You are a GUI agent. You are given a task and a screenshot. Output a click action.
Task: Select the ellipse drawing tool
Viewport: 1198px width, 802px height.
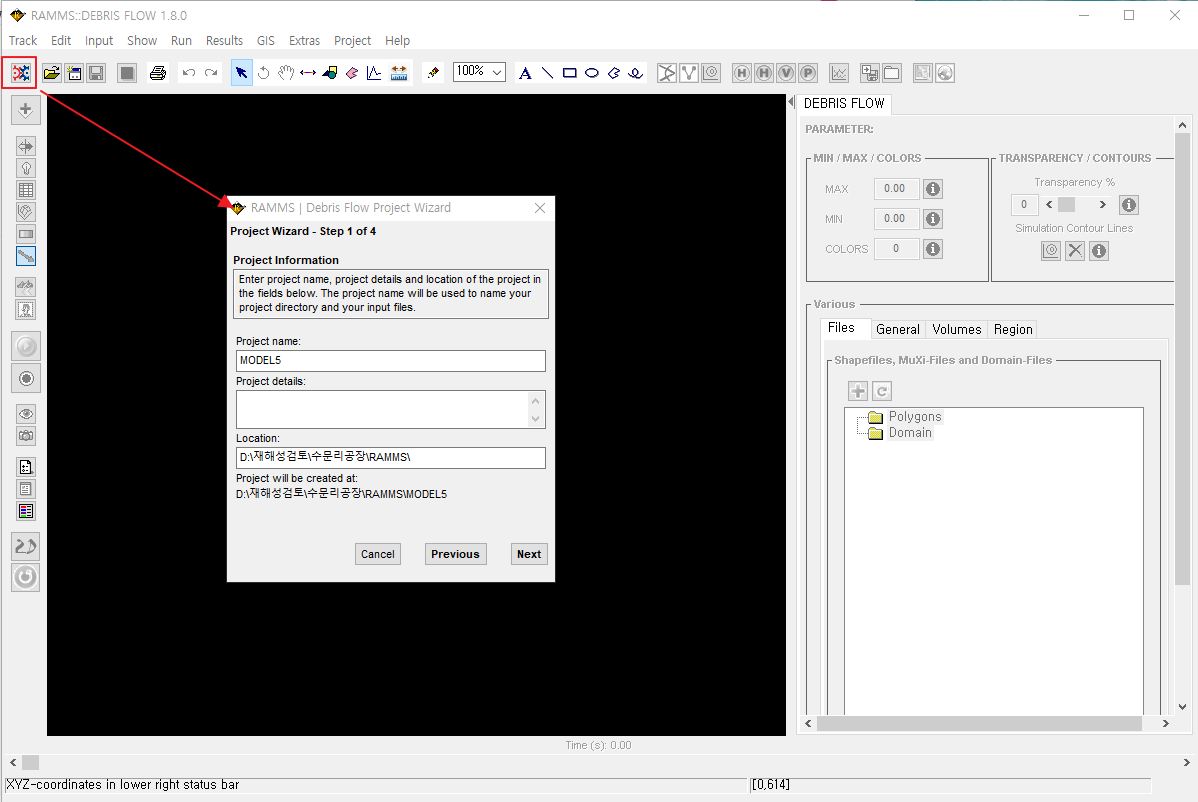point(591,73)
